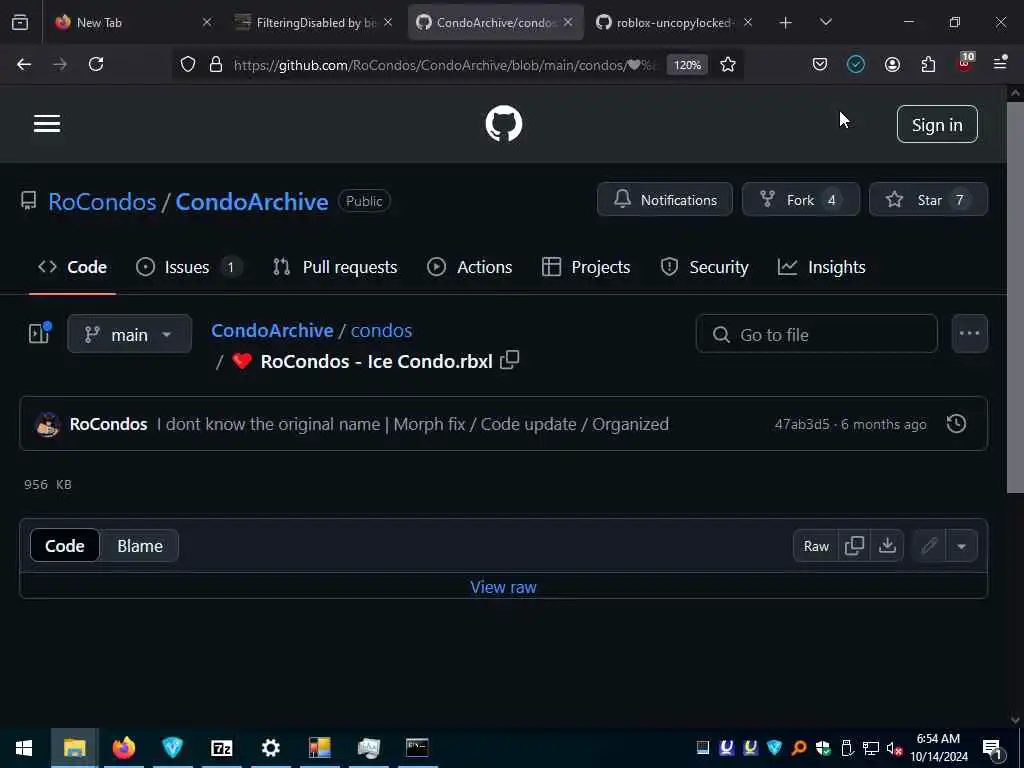This screenshot has width=1024, height=768.
Task: Star the repository
Action: point(928,200)
